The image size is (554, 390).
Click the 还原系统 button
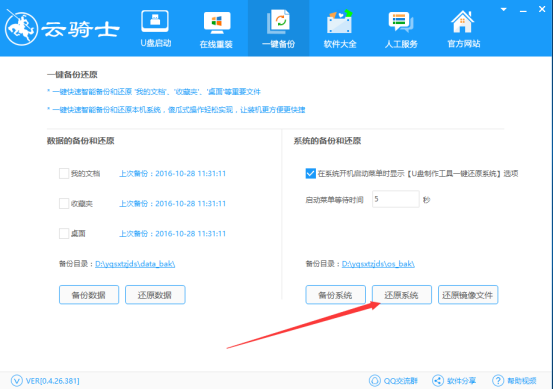[x=402, y=295]
